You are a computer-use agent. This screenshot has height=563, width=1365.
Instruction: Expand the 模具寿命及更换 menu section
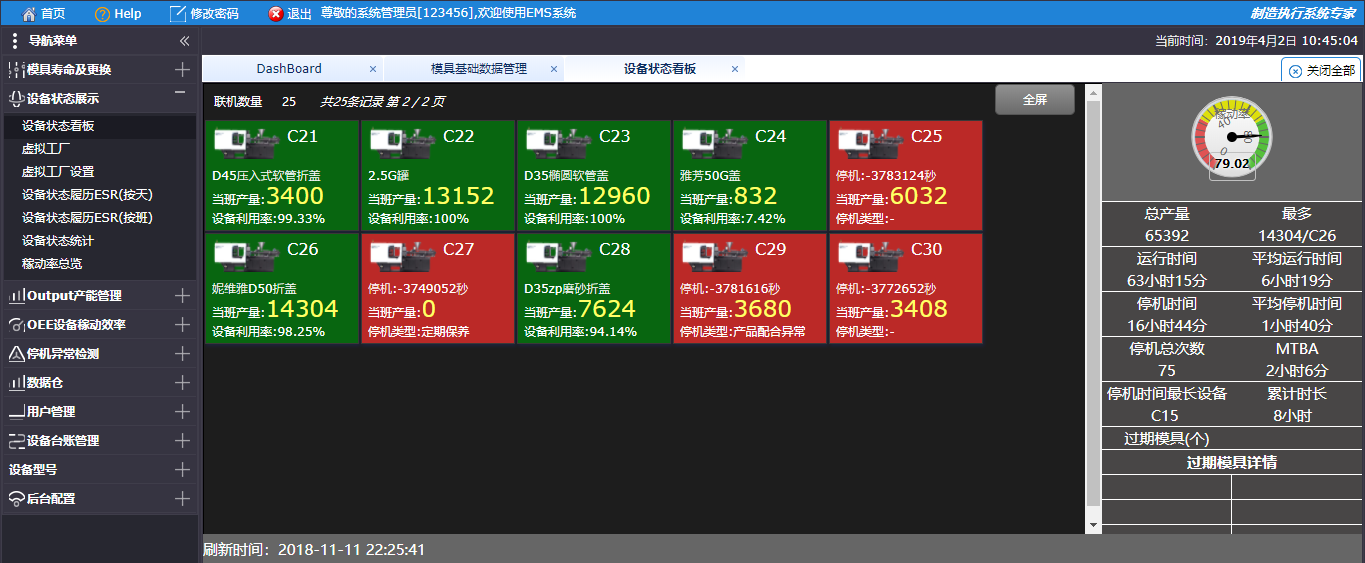coord(182,70)
